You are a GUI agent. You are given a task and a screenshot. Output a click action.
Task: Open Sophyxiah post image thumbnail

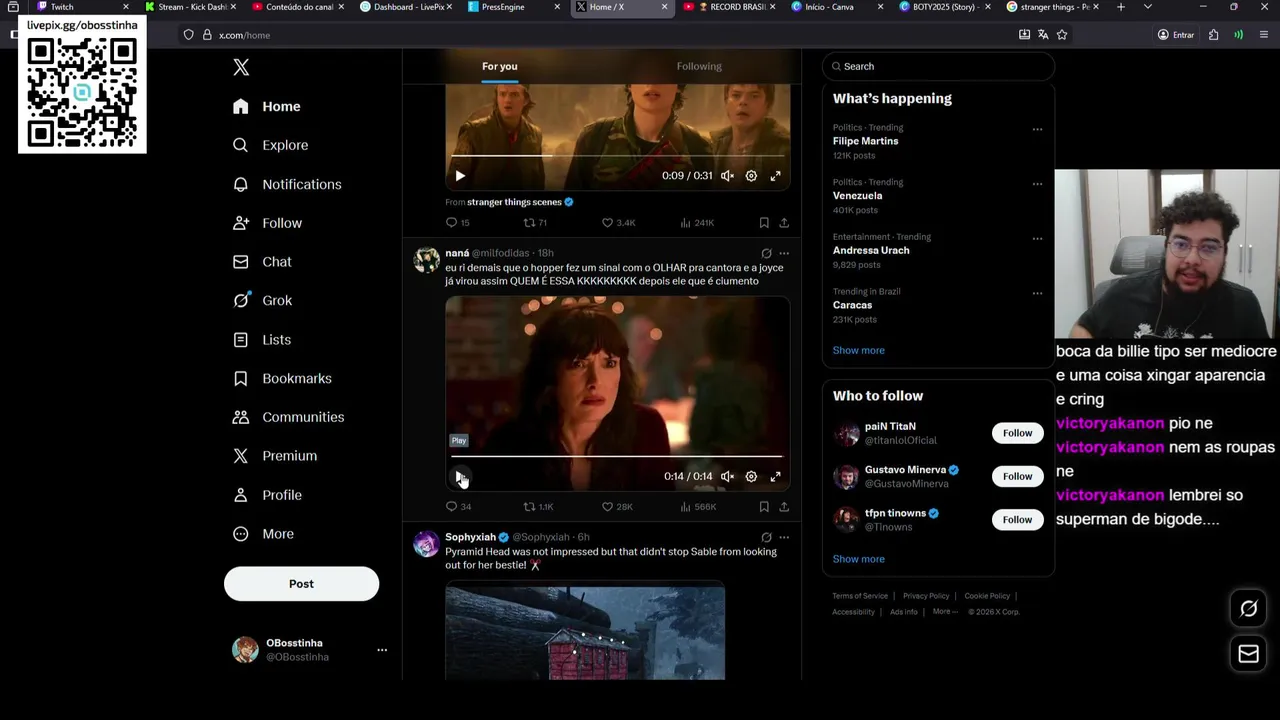(585, 633)
